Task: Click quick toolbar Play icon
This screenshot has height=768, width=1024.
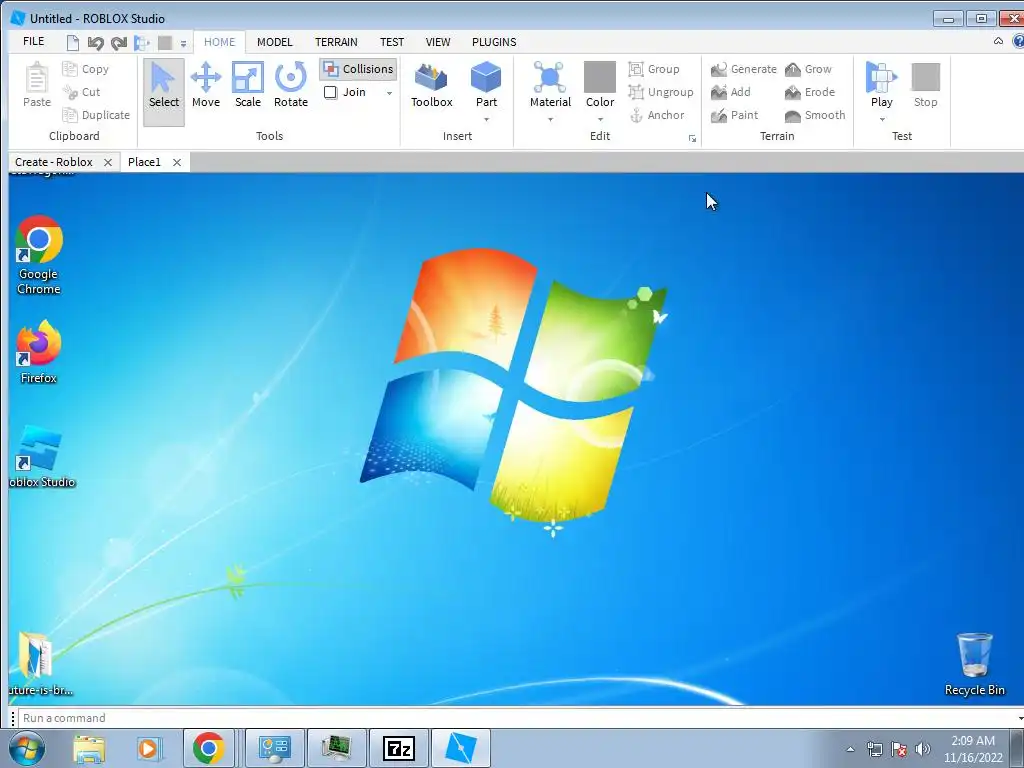Action: point(142,43)
